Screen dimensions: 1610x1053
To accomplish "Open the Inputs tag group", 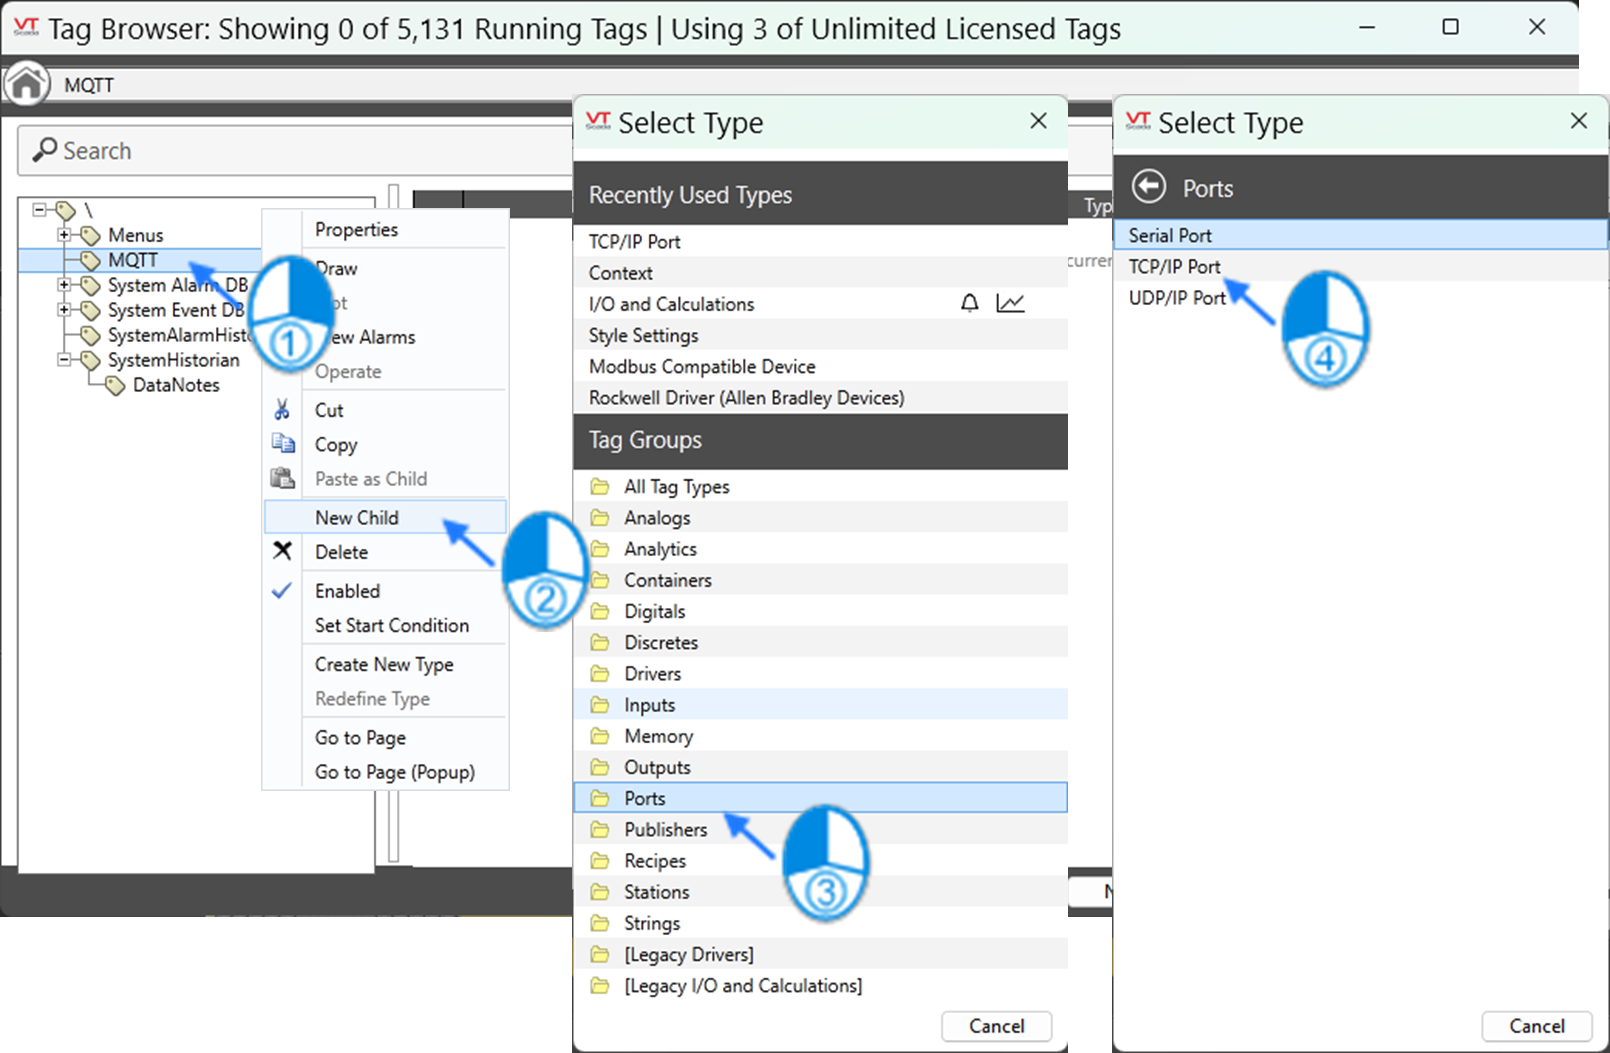I will click(821, 705).
